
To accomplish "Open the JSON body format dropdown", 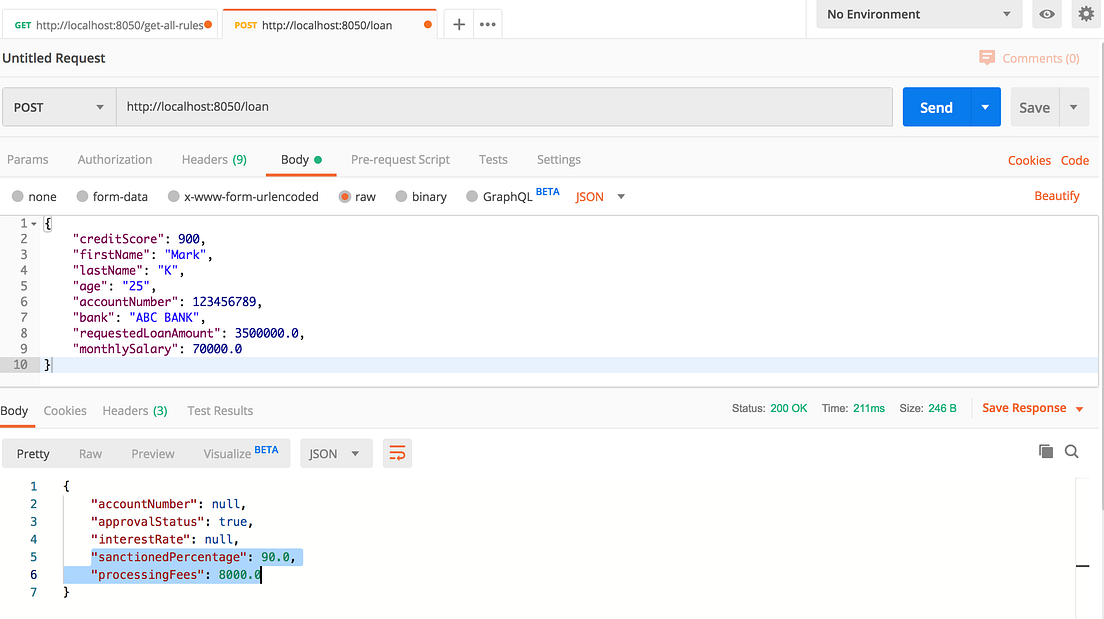I will point(599,196).
